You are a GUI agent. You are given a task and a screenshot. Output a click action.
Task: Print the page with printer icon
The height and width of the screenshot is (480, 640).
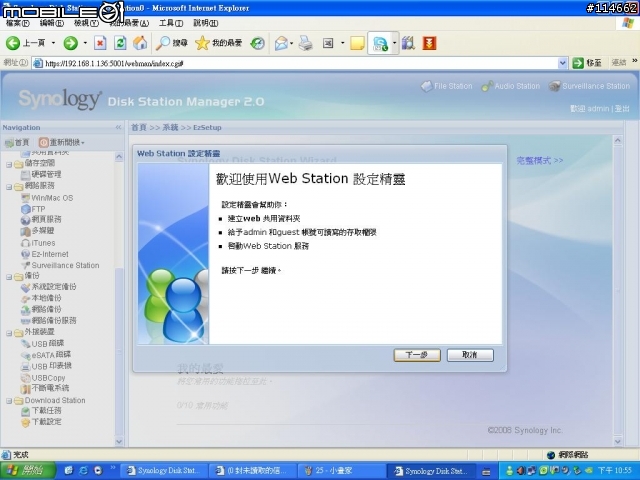[x=305, y=43]
